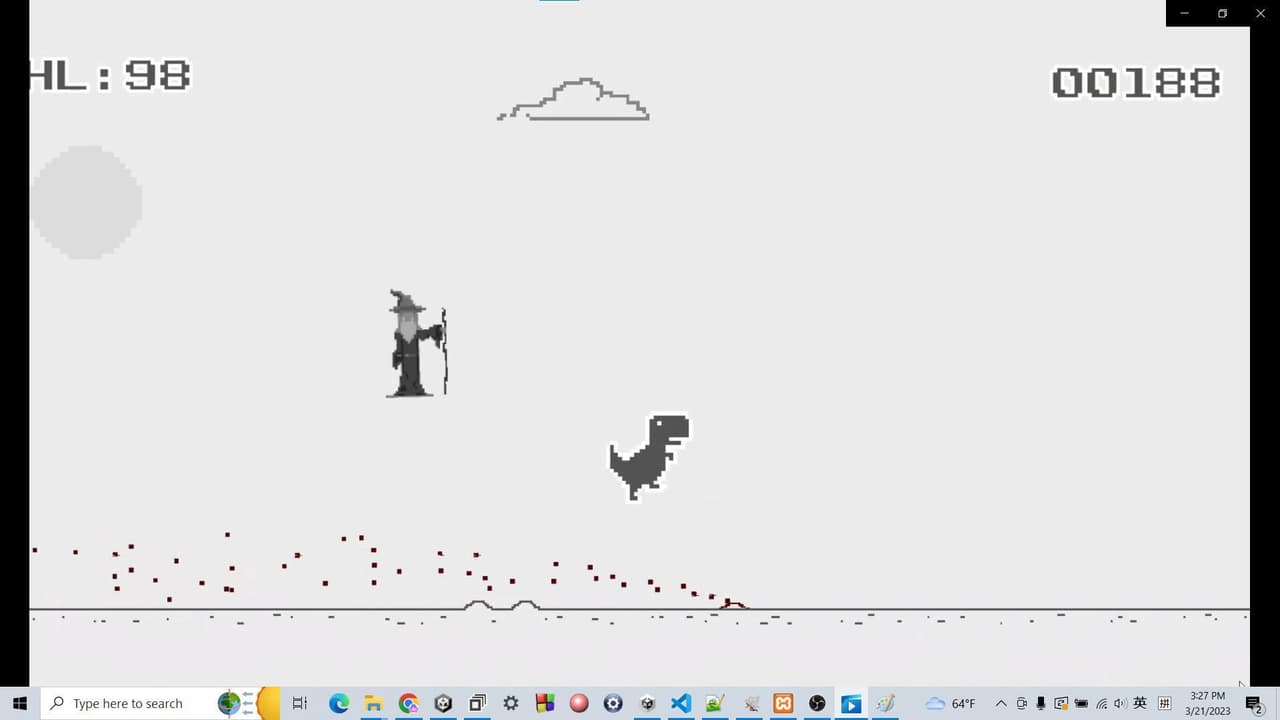Image resolution: width=1280 pixels, height=720 pixels.
Task: Open Visual Studio Code from the taskbar
Action: click(x=681, y=703)
